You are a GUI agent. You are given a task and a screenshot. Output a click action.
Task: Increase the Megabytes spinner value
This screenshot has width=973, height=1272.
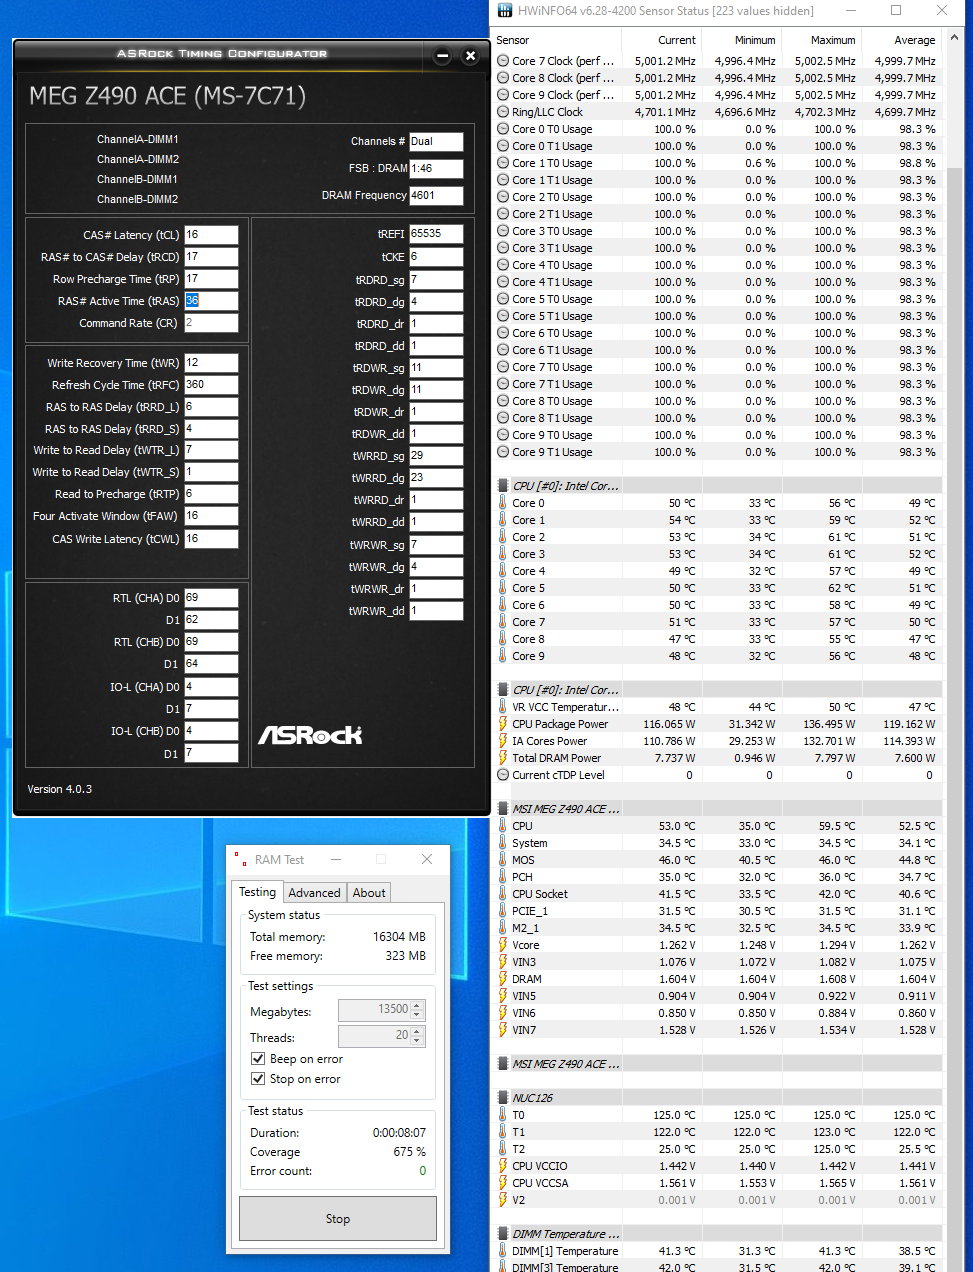(418, 1005)
